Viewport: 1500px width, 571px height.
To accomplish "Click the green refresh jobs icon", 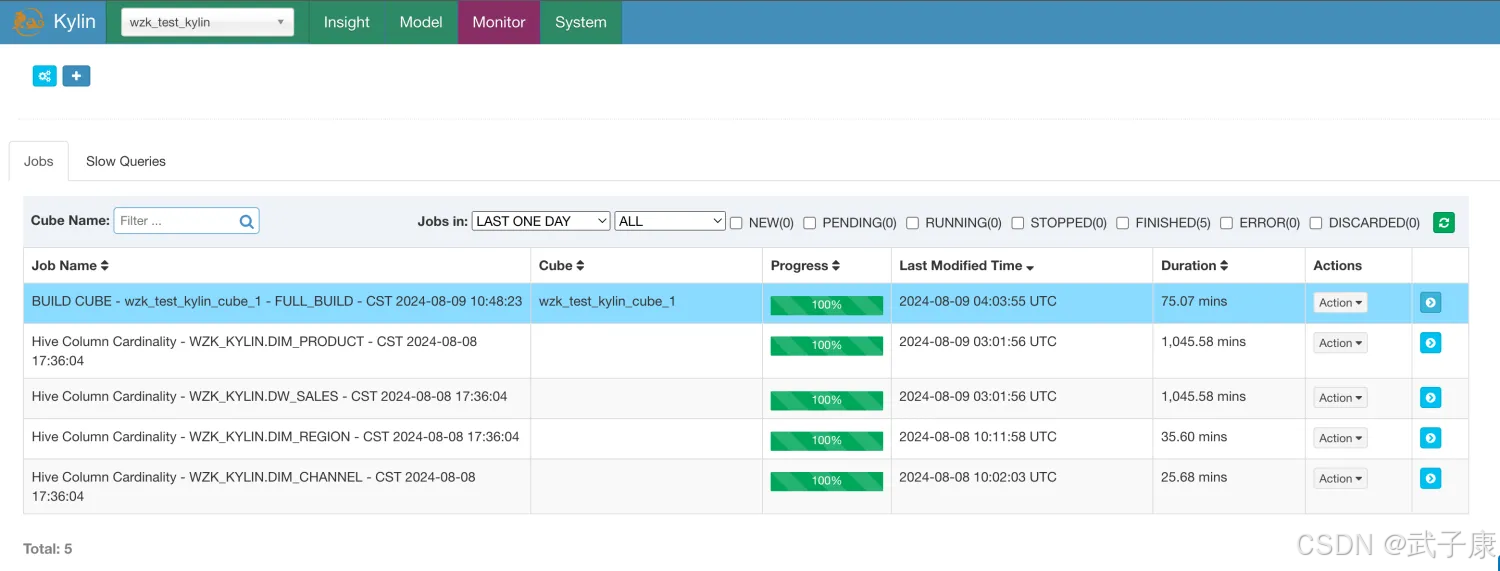I will (x=1443, y=222).
